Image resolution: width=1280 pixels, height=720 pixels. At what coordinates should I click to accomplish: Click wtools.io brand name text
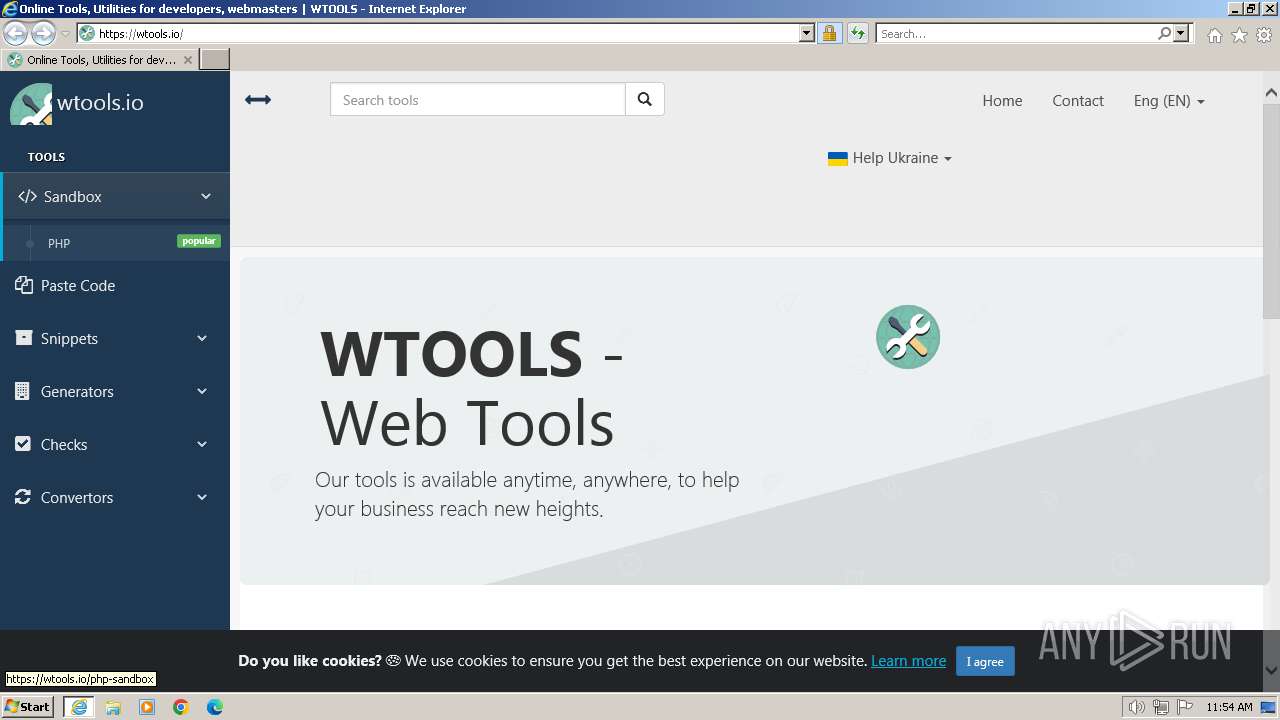pyautogui.click(x=100, y=103)
